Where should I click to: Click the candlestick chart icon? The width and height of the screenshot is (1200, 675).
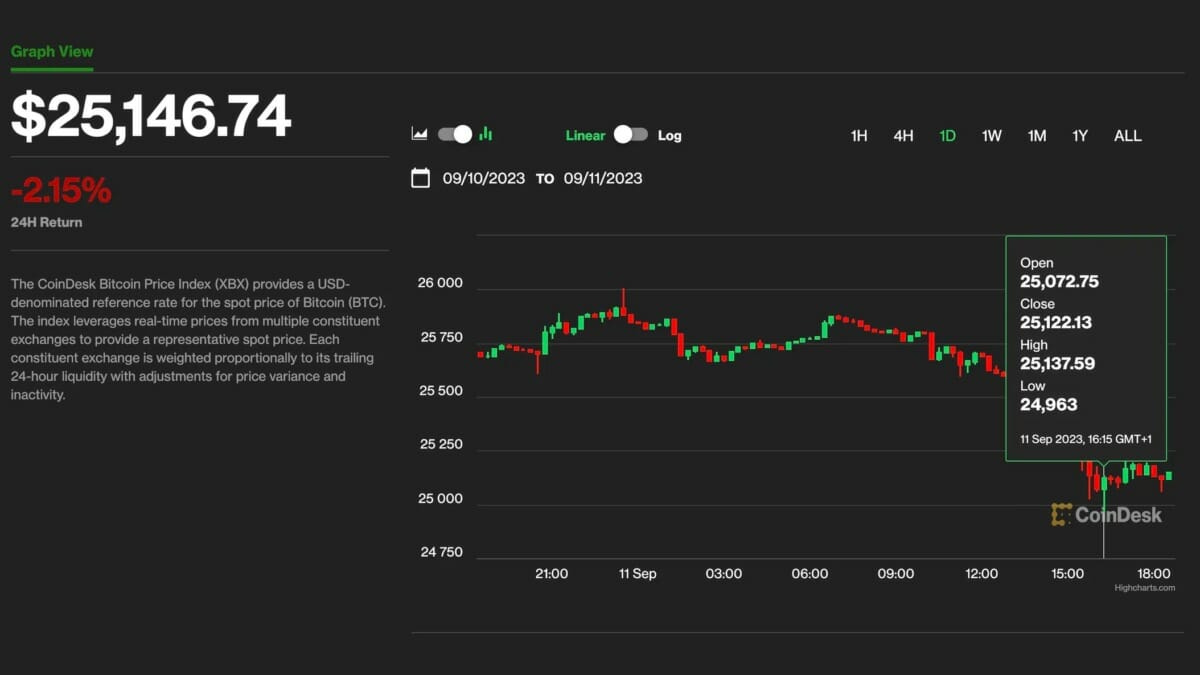[x=486, y=134]
